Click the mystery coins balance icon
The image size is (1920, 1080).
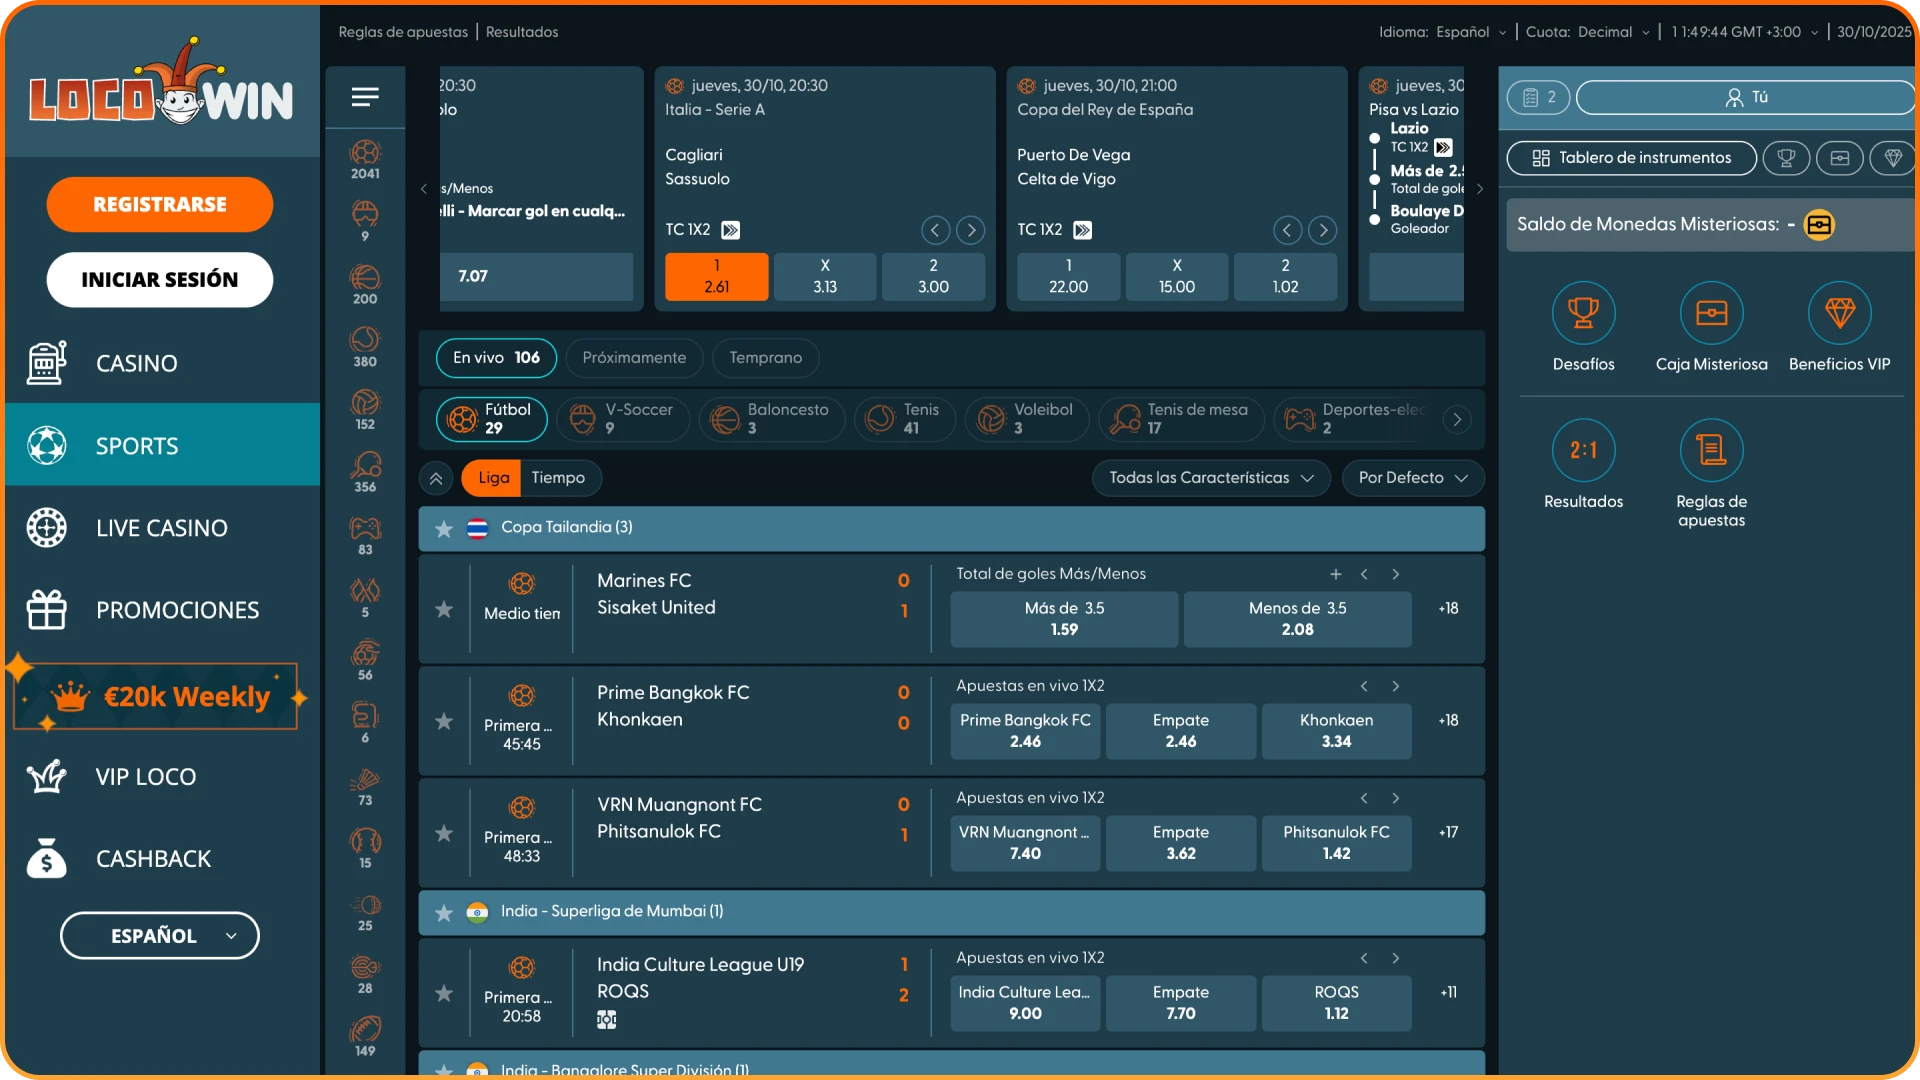click(1819, 225)
